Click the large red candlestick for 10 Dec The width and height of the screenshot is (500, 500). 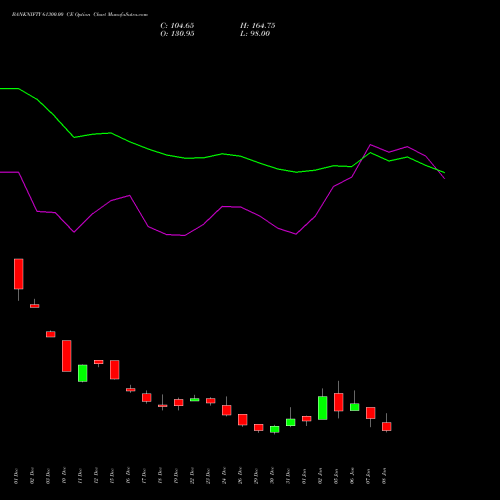[67, 356]
